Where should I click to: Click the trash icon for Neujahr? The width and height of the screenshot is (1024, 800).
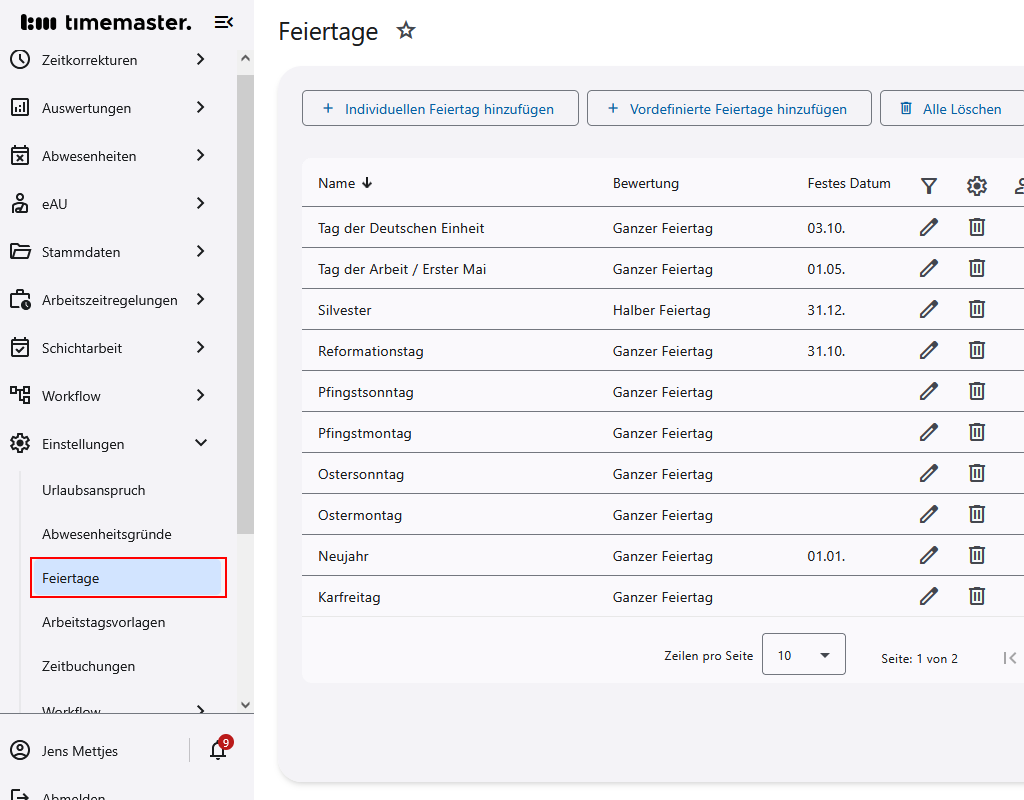(977, 555)
